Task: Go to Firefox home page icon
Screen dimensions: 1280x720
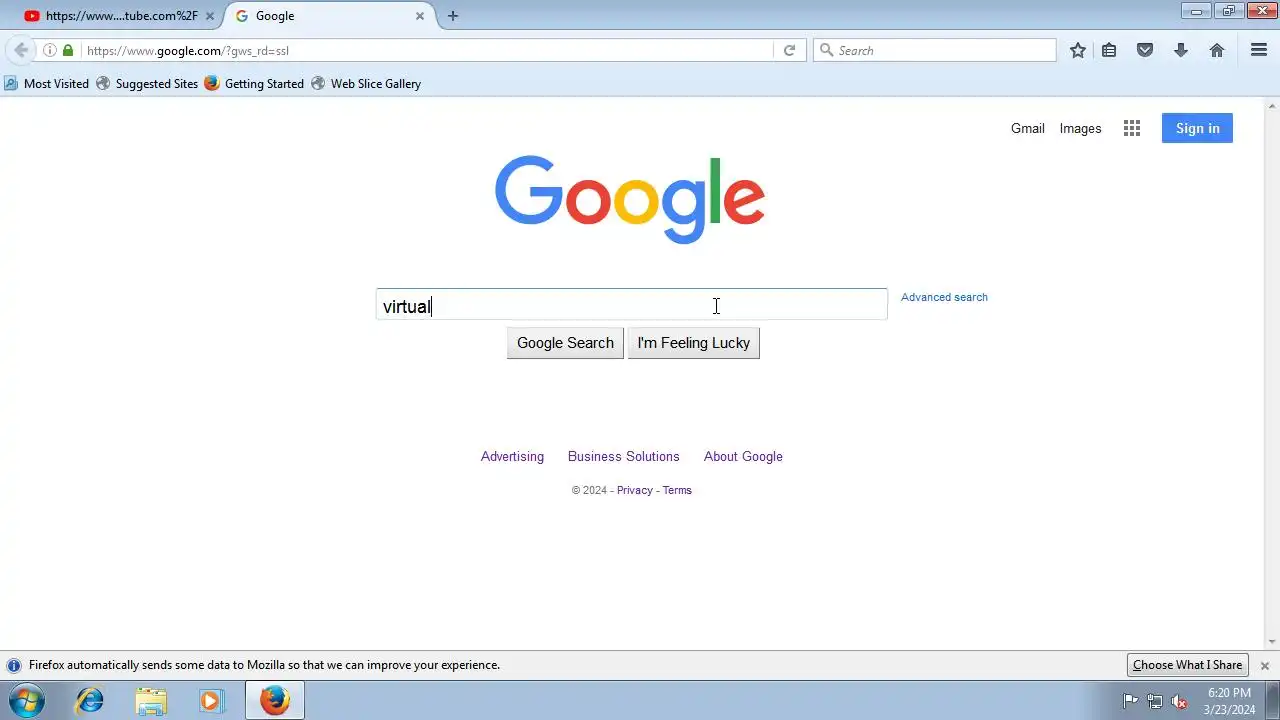Action: [x=1217, y=50]
